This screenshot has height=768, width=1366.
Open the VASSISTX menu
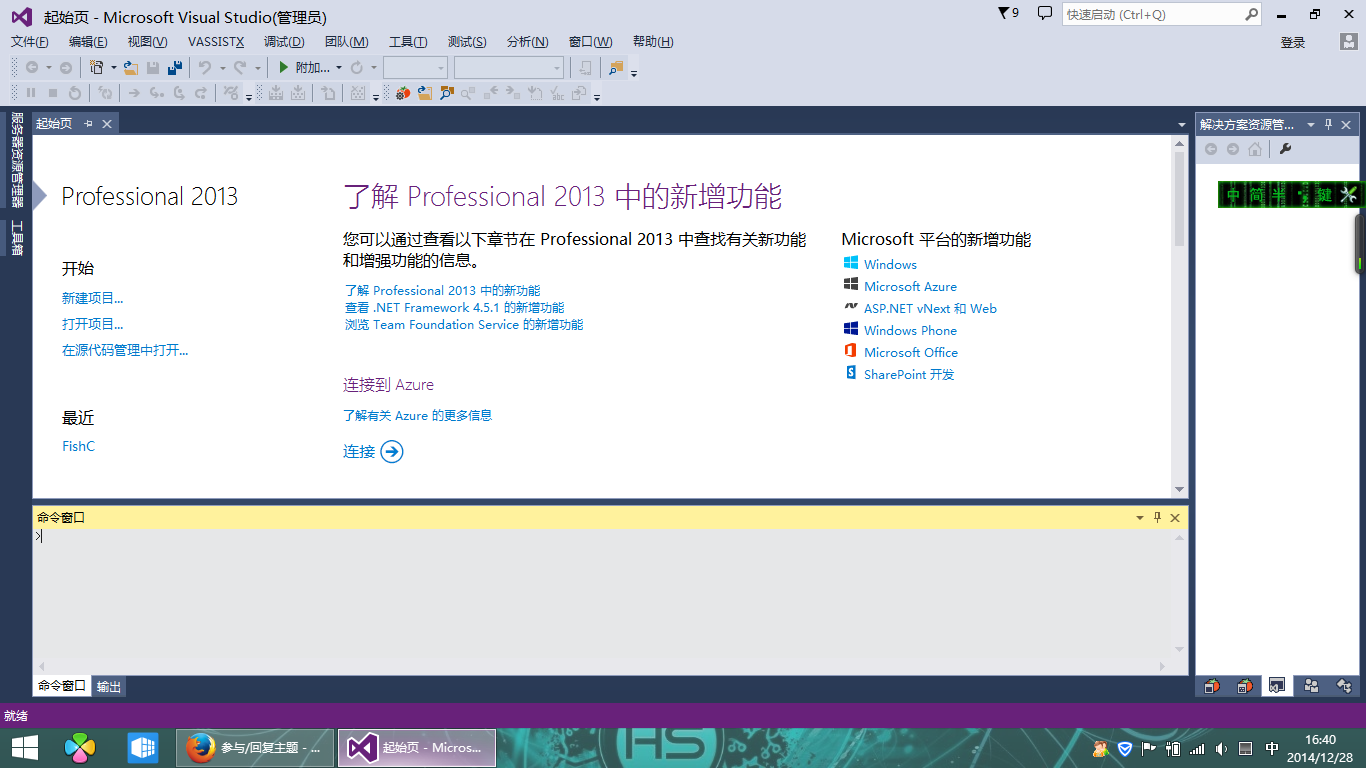216,41
